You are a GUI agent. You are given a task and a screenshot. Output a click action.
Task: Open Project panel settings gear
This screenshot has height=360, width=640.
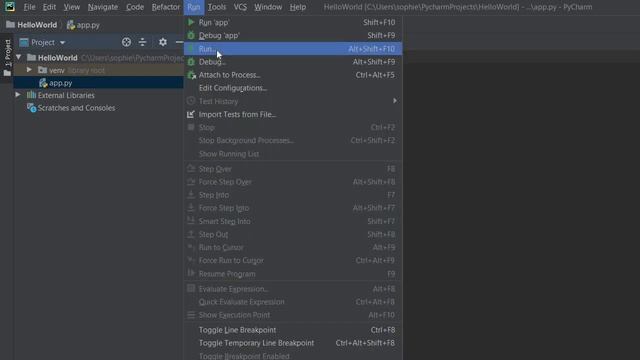[163, 42]
